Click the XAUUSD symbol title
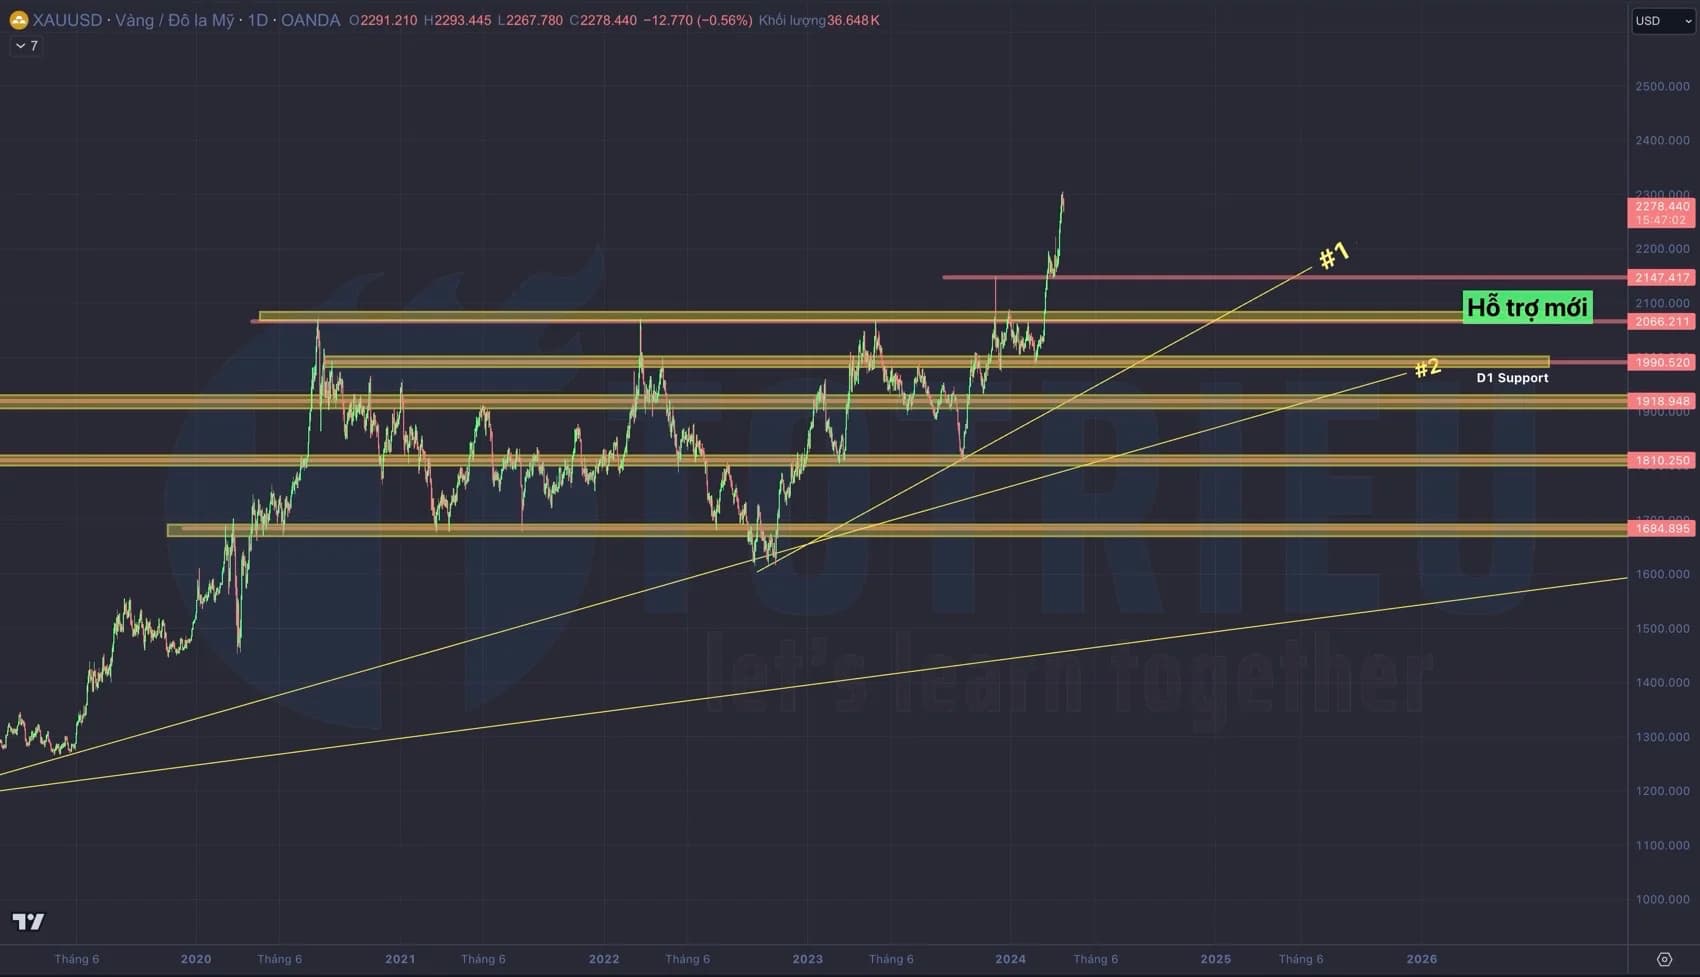1700x977 pixels. pyautogui.click(x=68, y=20)
